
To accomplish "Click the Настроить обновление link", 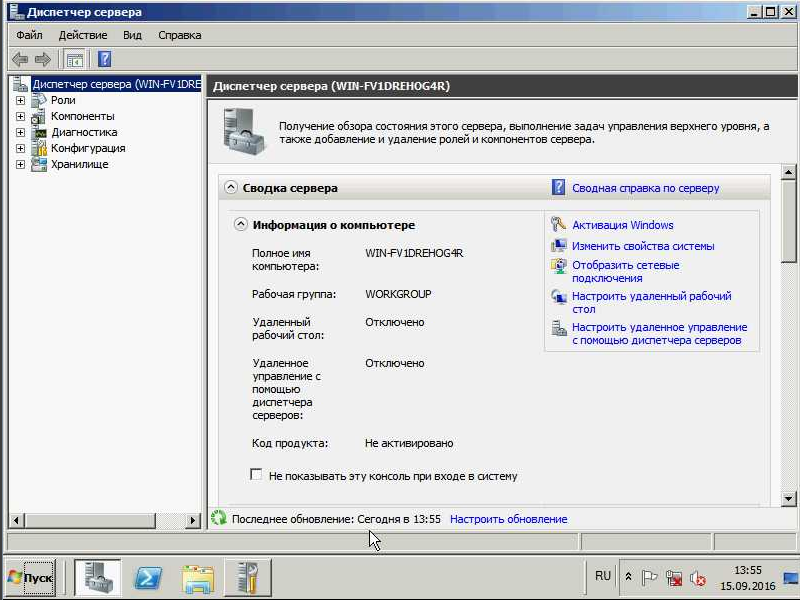I will pyautogui.click(x=509, y=519).
